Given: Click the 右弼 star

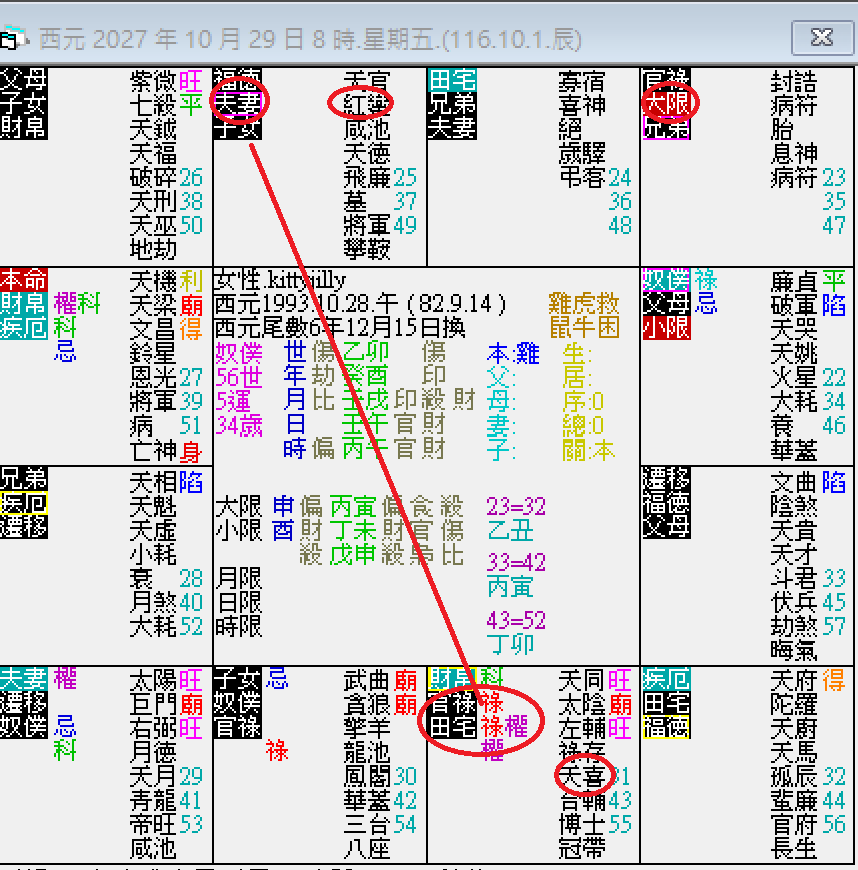Looking at the screenshot, I should pos(153,729).
